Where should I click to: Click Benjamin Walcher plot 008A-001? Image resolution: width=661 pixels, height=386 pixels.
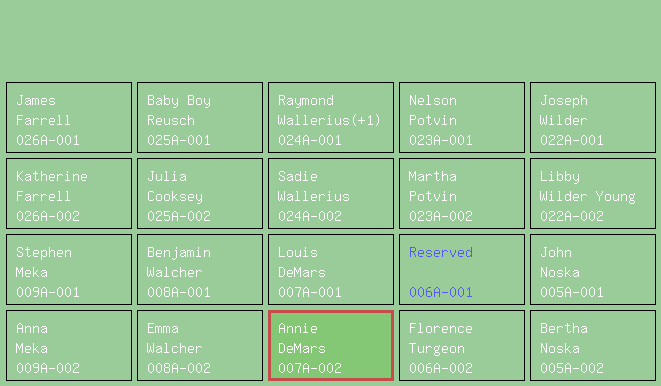pyautogui.click(x=200, y=270)
